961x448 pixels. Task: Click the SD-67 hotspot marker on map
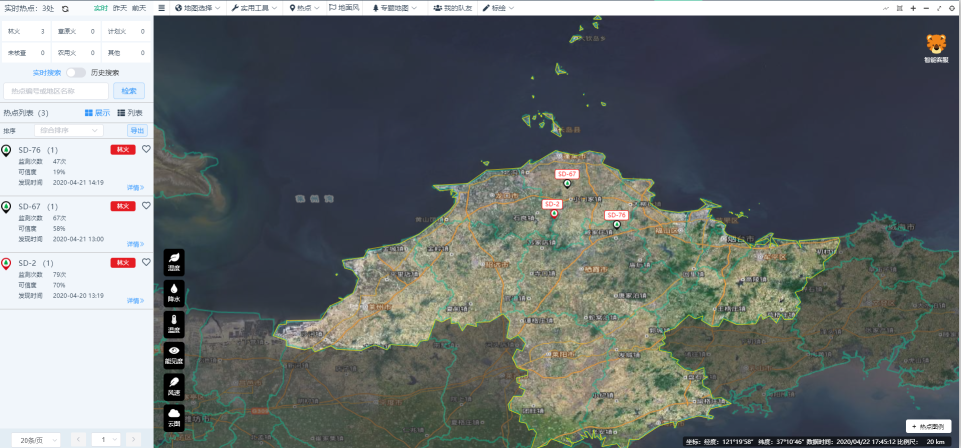[567, 184]
